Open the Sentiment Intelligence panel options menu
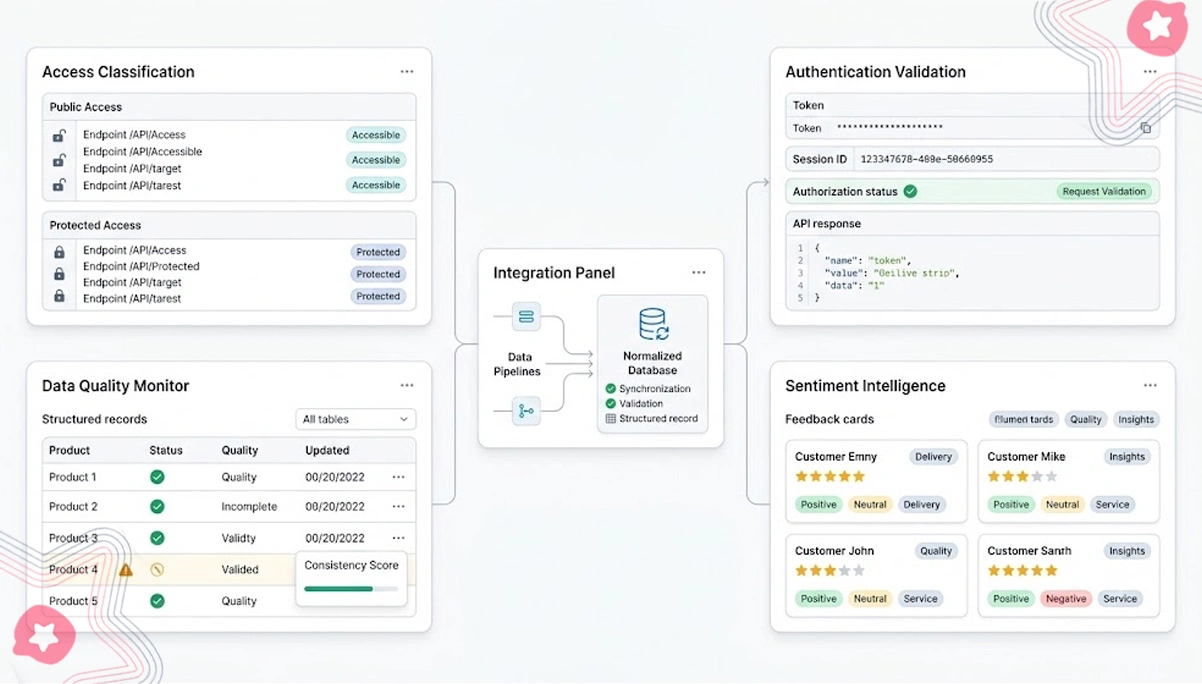Viewport: 1202px width, 684px height. click(x=1150, y=386)
